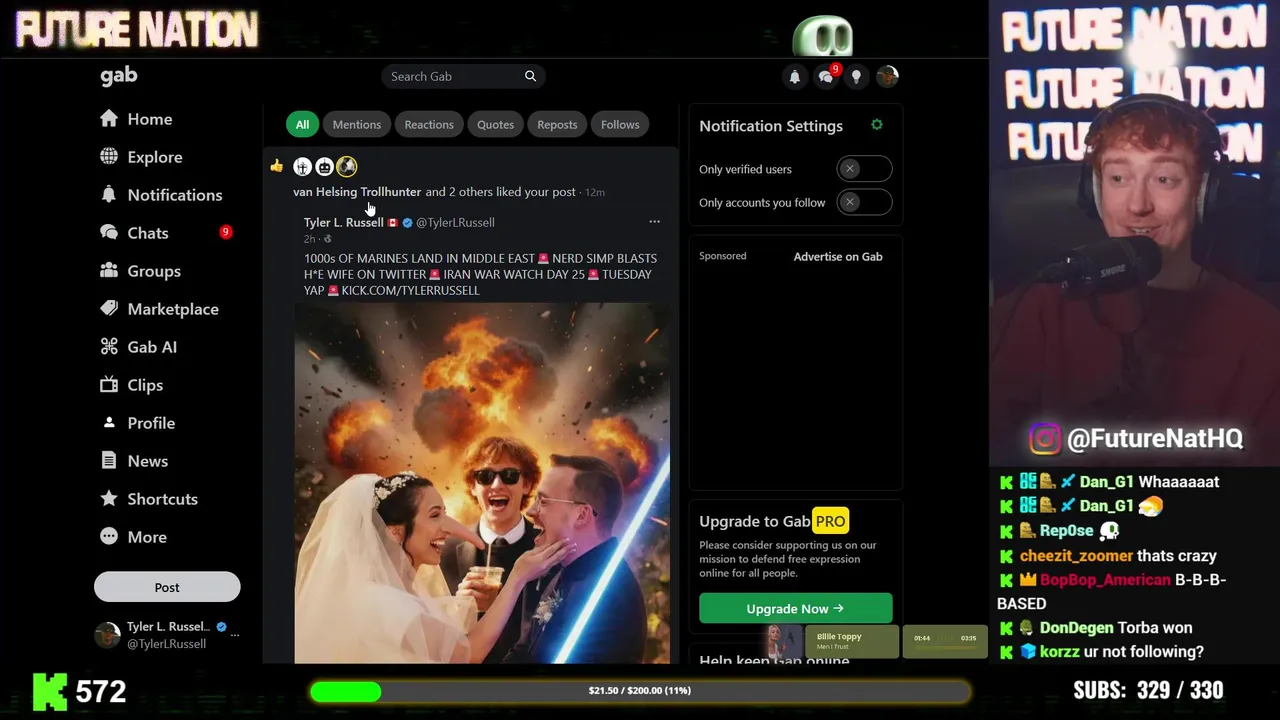Screen dimensions: 1280x720
Task: Toggle Only verified users switch
Action: 864,169
